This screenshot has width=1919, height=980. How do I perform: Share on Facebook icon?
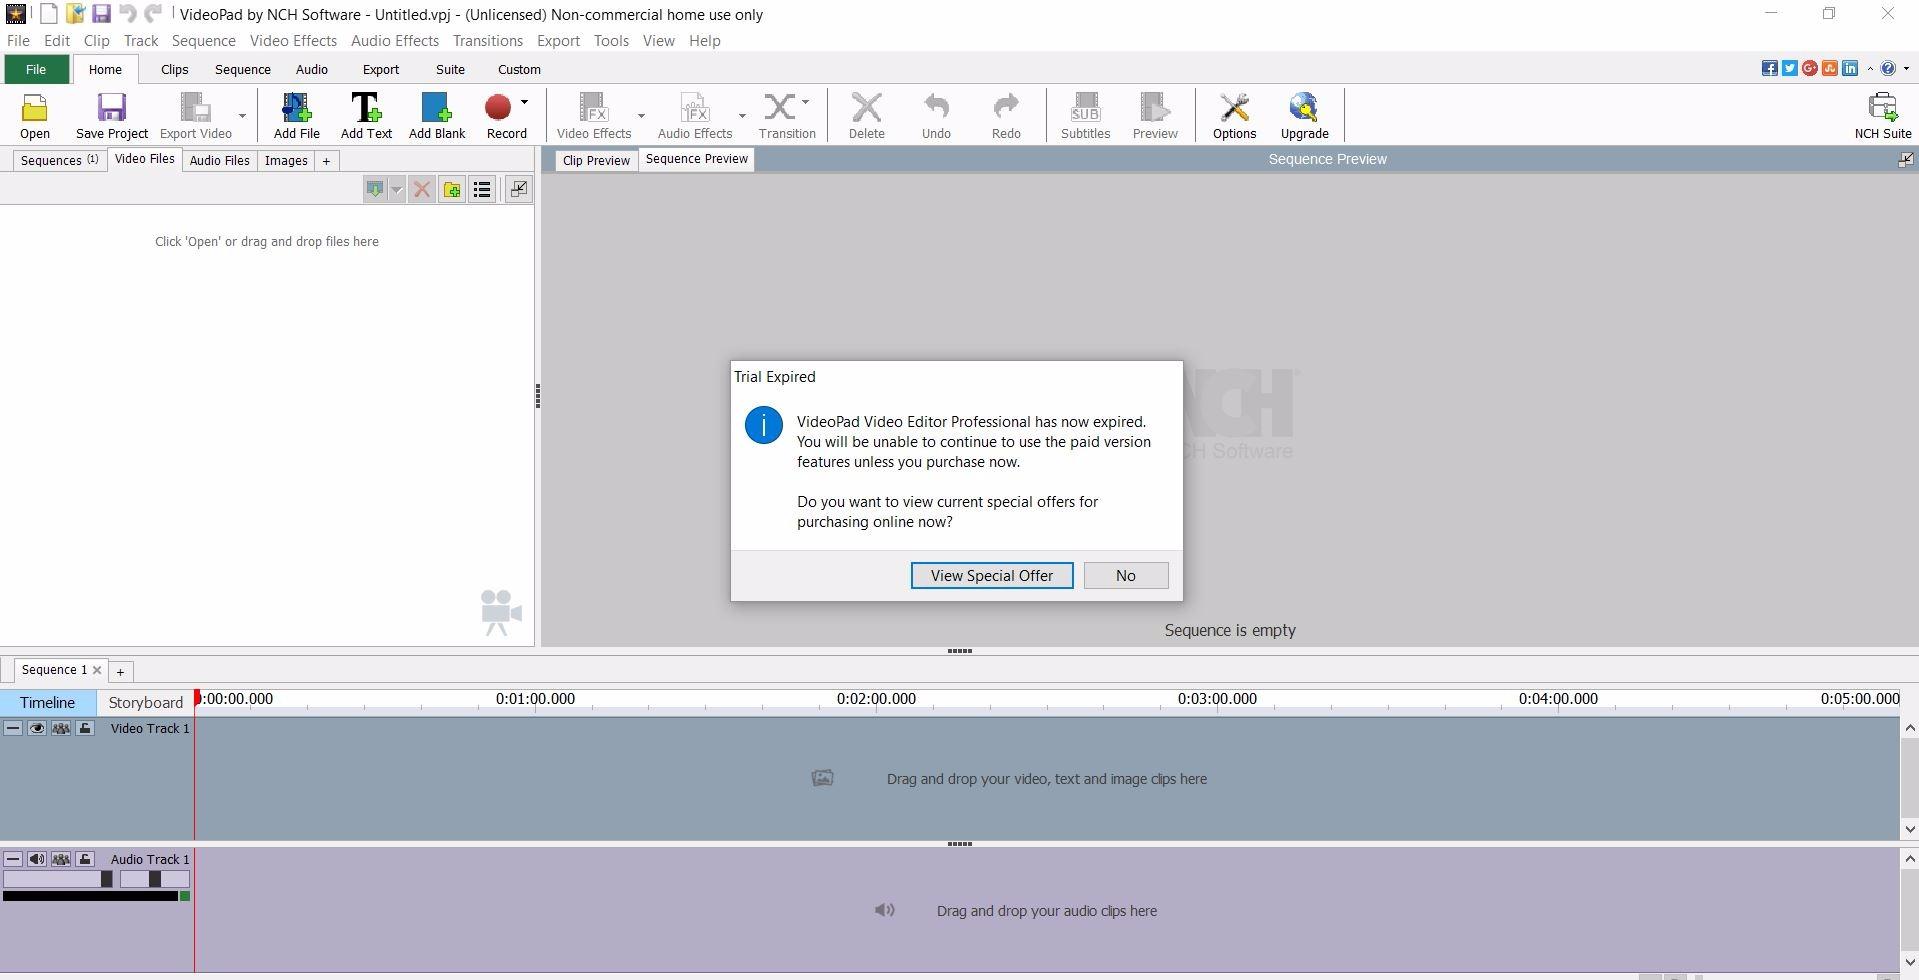(1770, 68)
